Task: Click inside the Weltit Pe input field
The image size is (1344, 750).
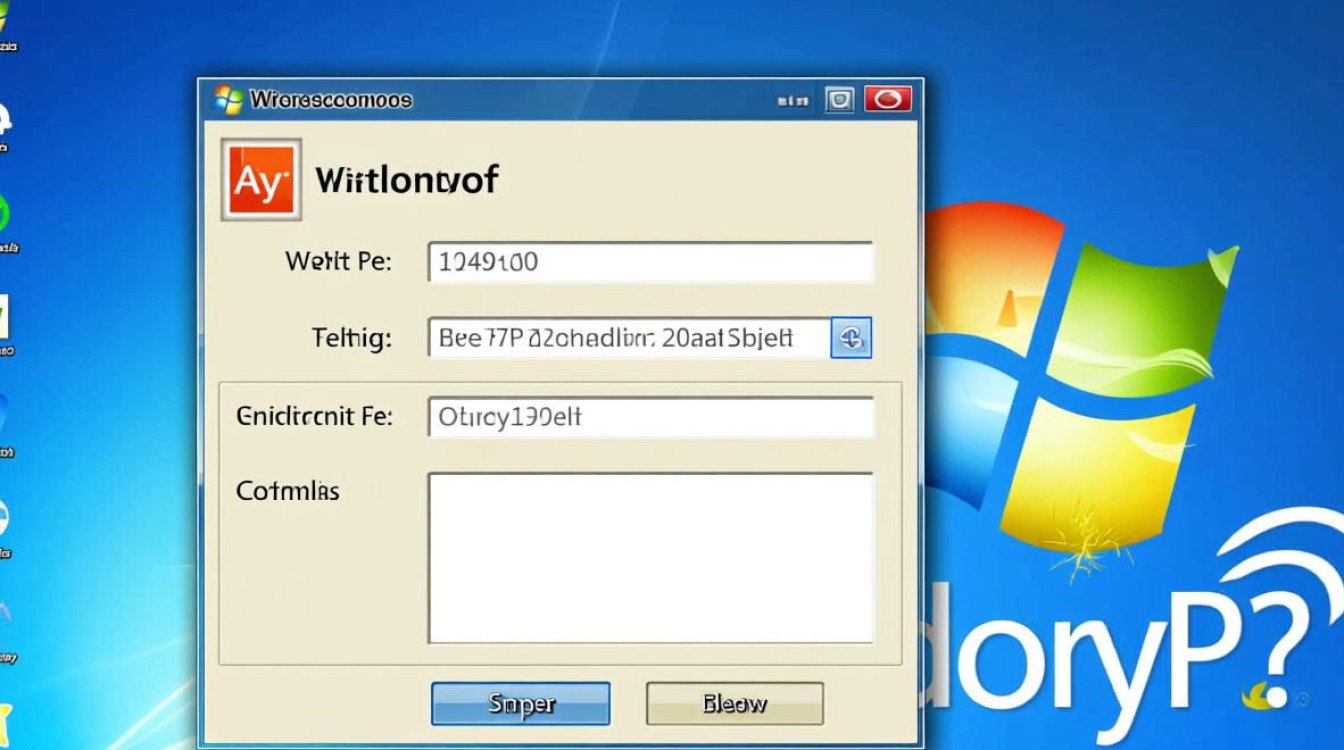Action: (x=650, y=262)
